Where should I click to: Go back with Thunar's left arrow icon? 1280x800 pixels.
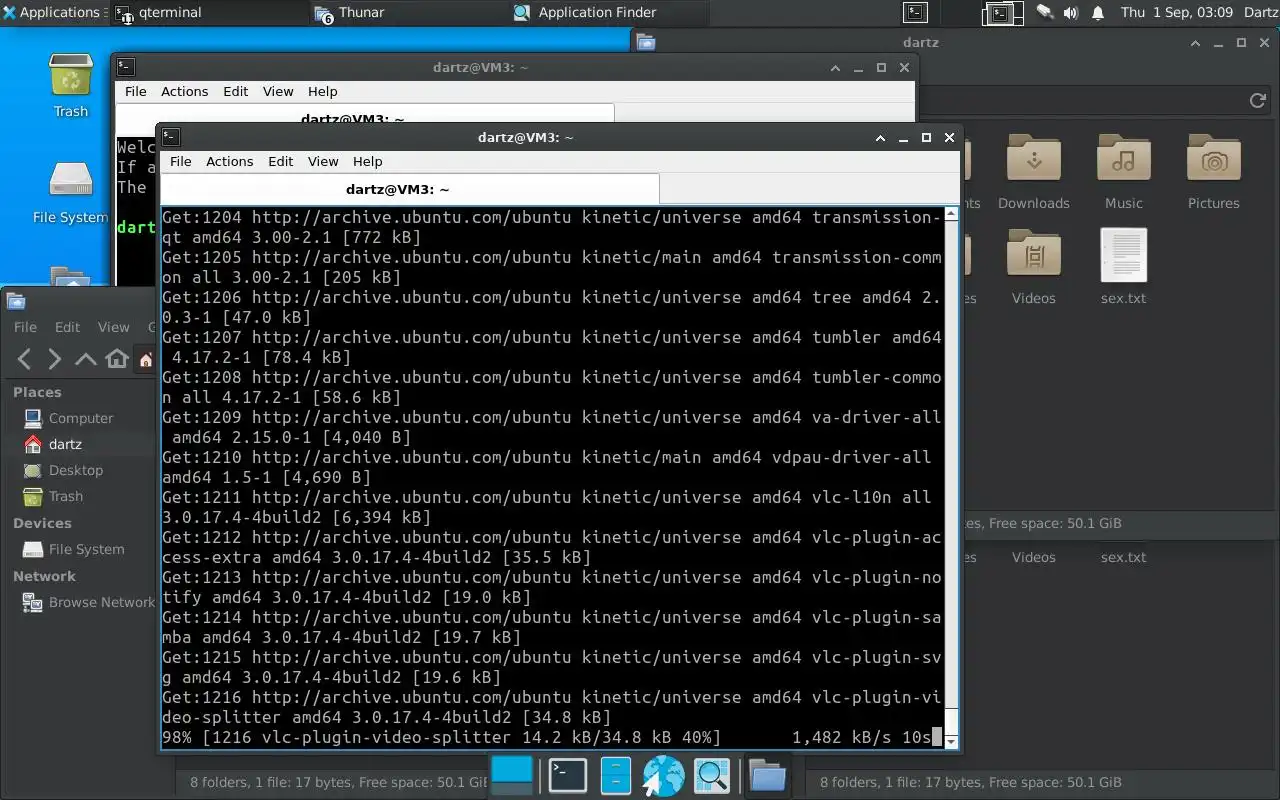point(25,359)
